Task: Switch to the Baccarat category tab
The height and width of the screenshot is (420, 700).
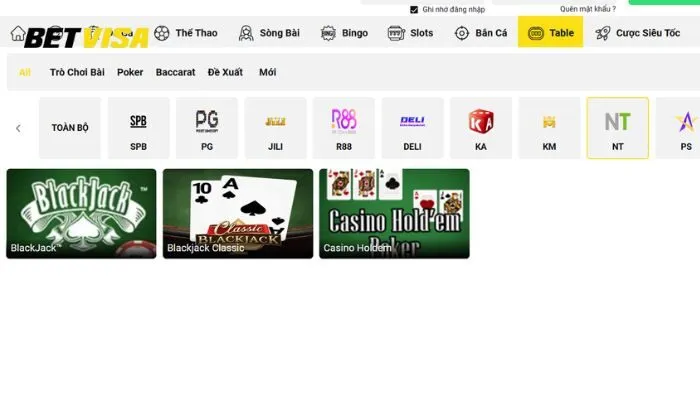Action: click(x=175, y=72)
